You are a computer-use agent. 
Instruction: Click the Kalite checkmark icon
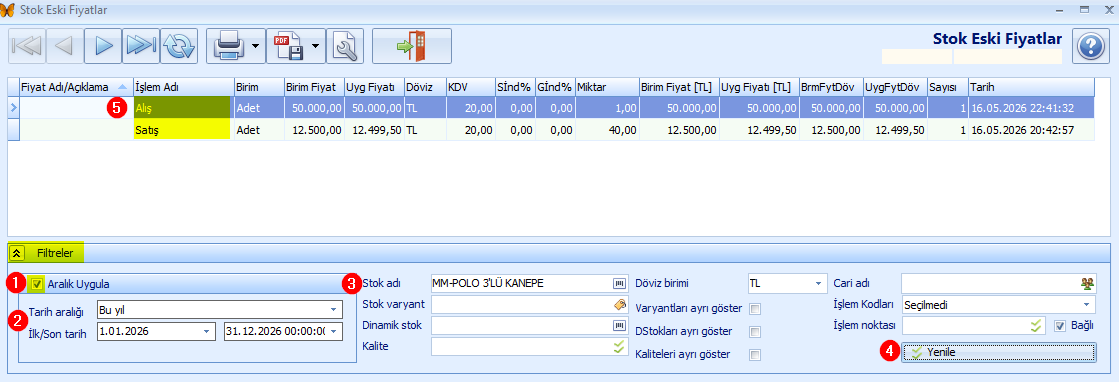[x=619, y=347]
